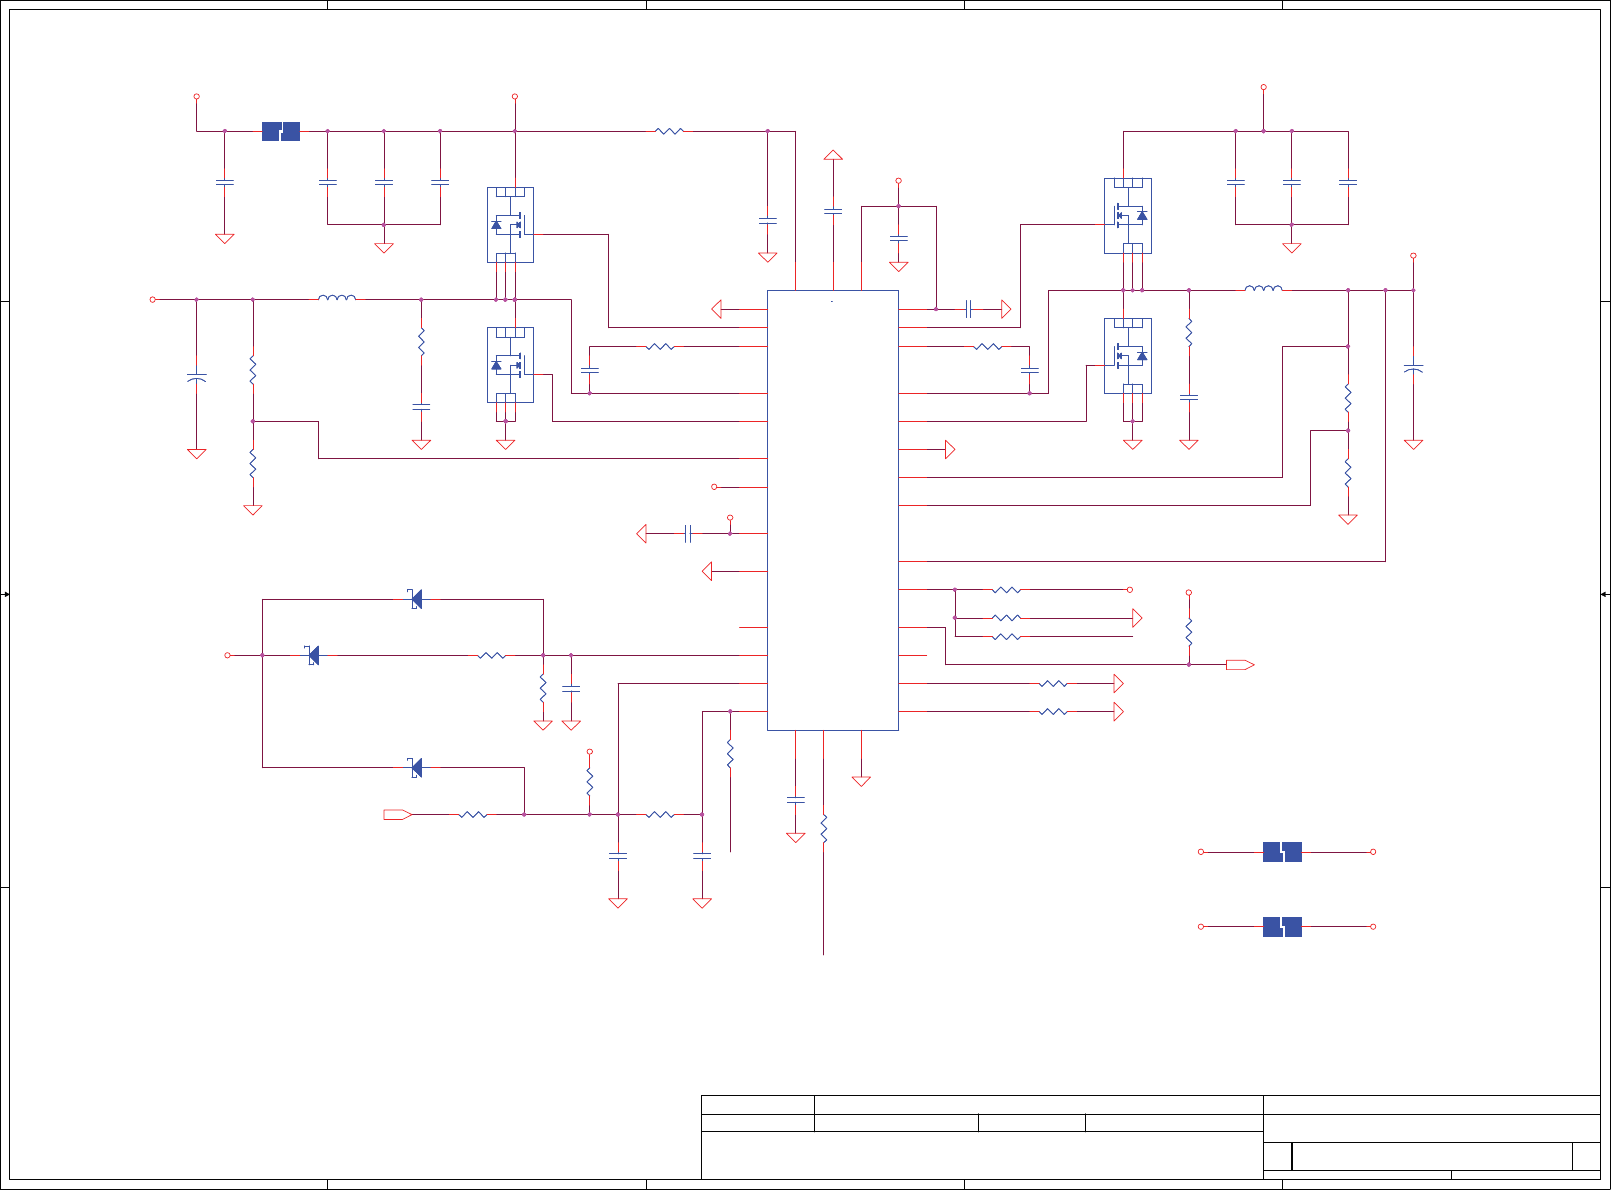Select the upper resistor of the far-right divider
Viewport: 1611px width, 1190px height.
[1348, 397]
